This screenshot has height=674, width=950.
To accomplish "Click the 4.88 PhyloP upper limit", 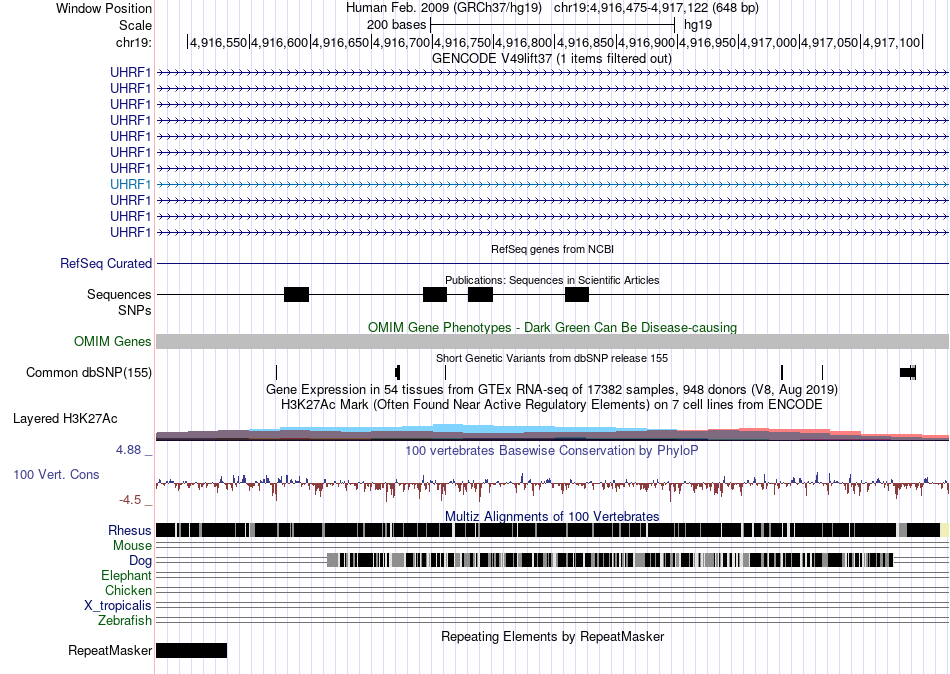I will coord(128,450).
